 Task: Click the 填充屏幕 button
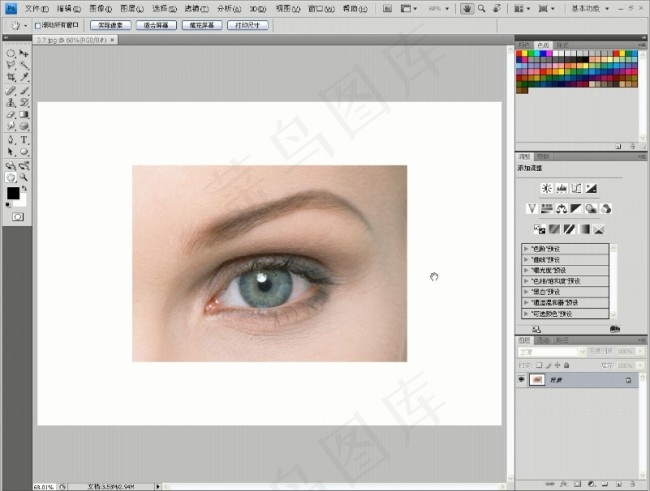tap(202, 25)
